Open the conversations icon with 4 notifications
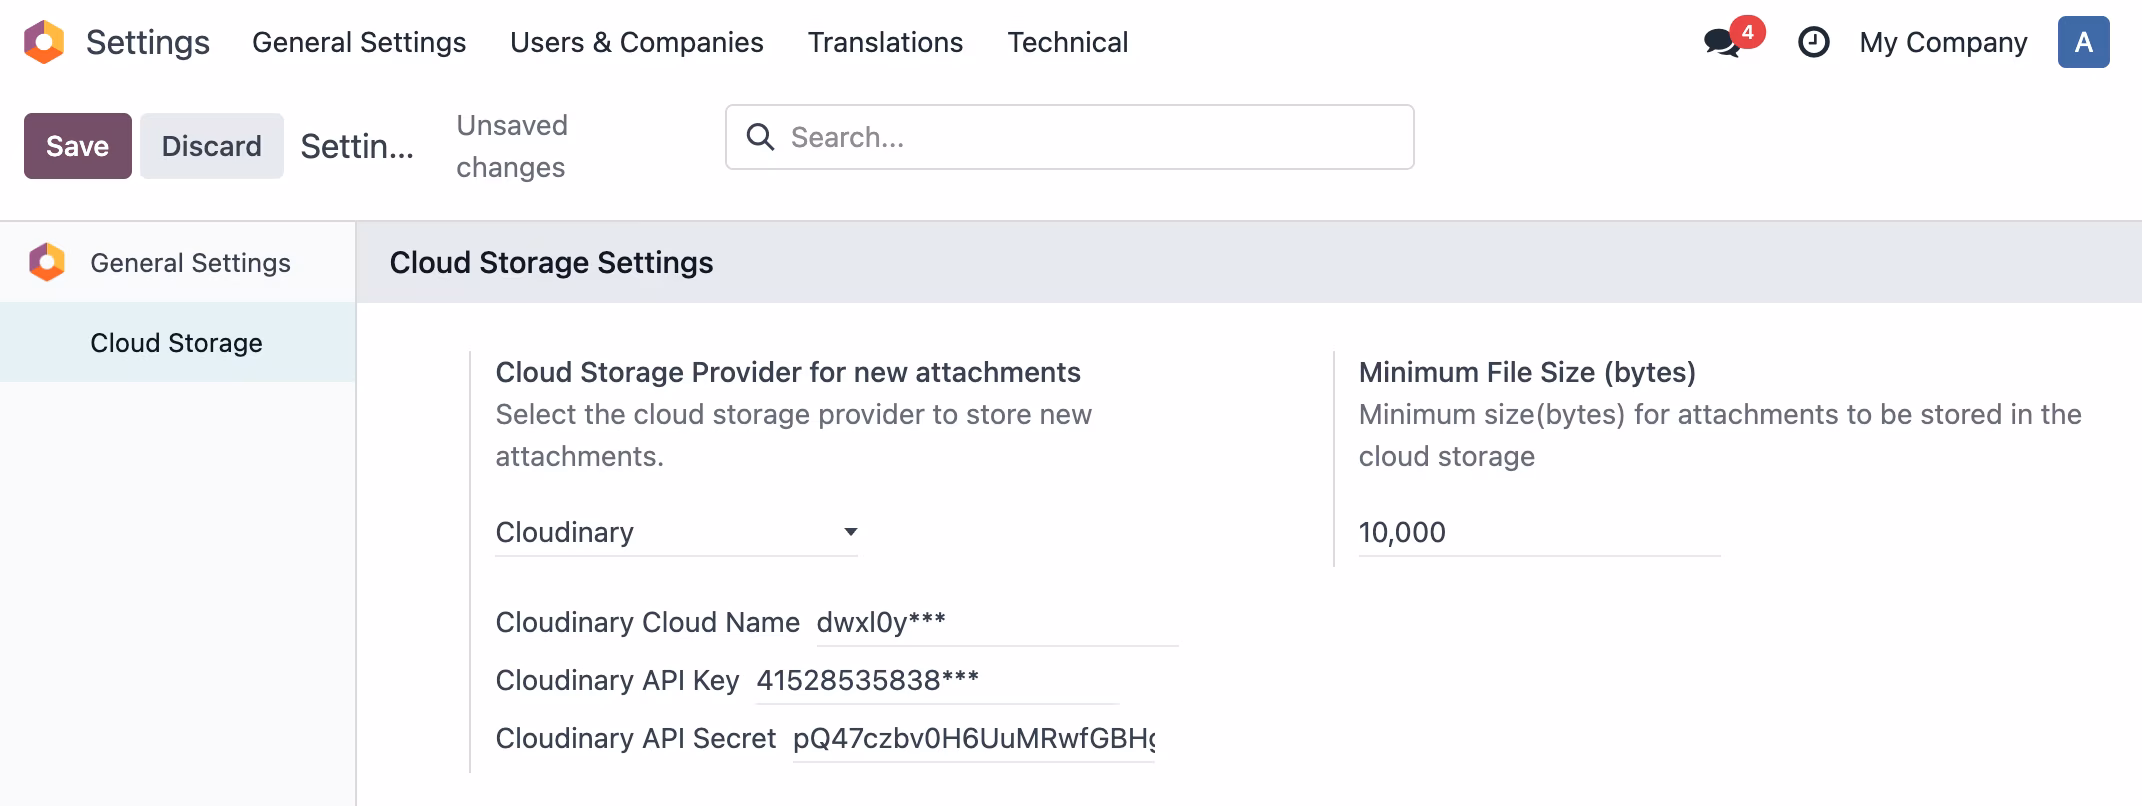 [1733, 40]
